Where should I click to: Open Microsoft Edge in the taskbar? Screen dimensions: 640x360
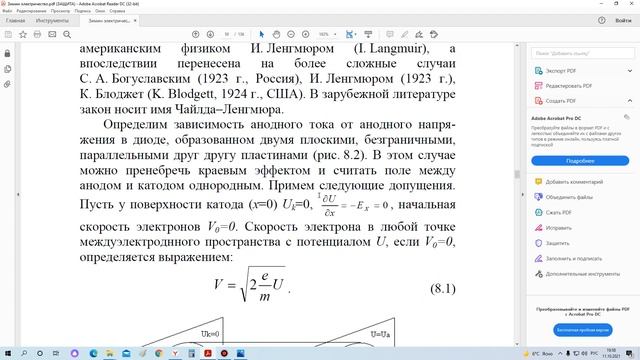point(93,353)
